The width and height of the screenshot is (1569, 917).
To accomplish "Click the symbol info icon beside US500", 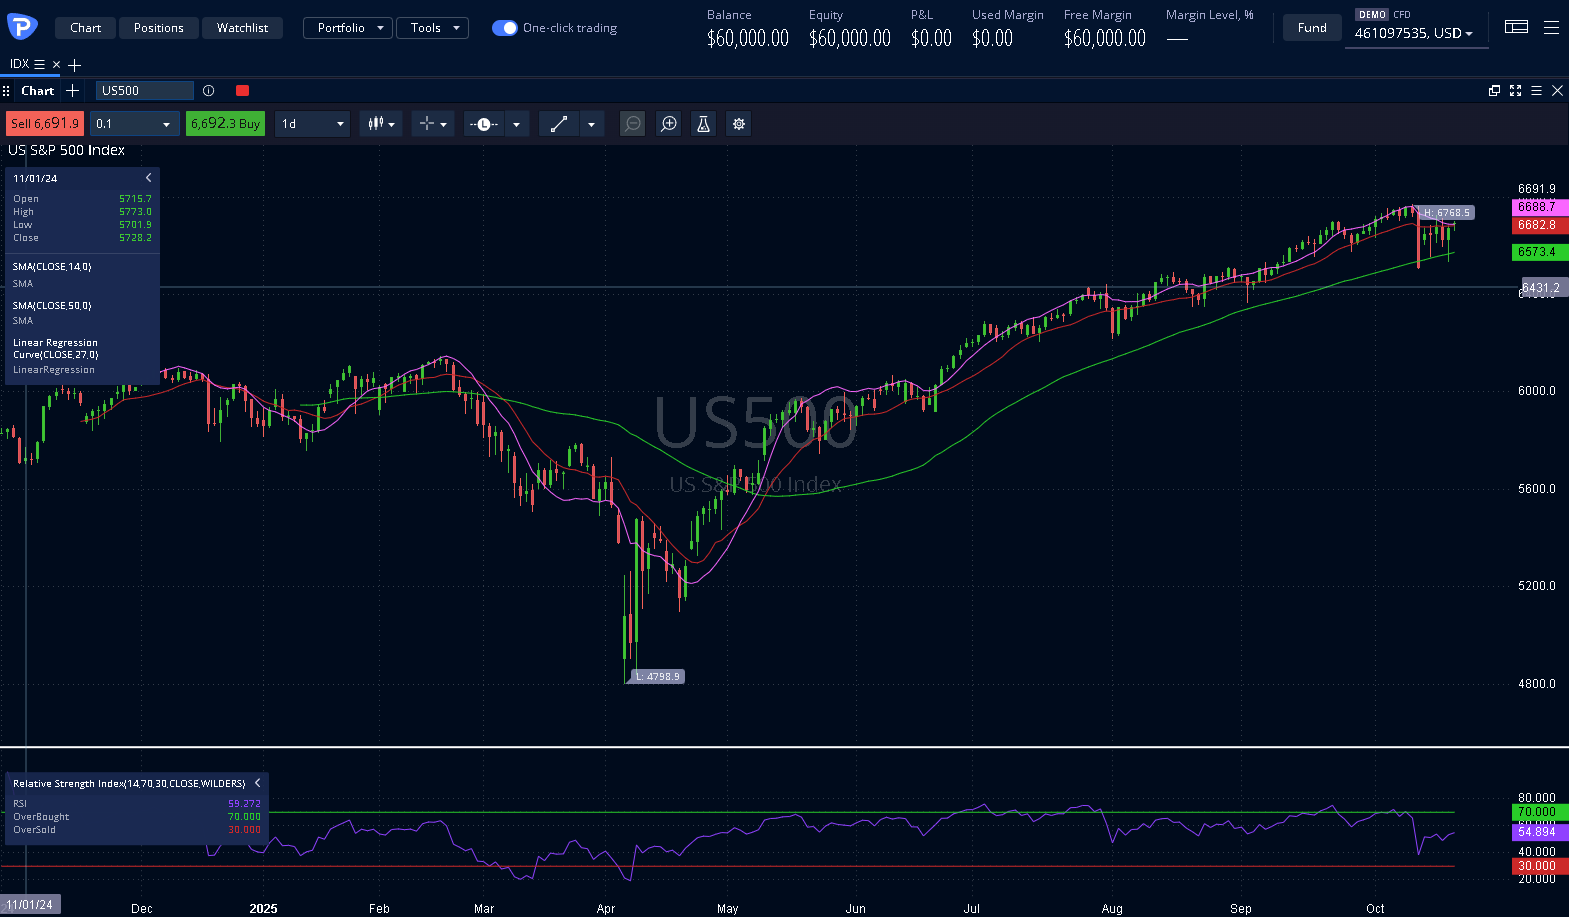I will point(209,91).
